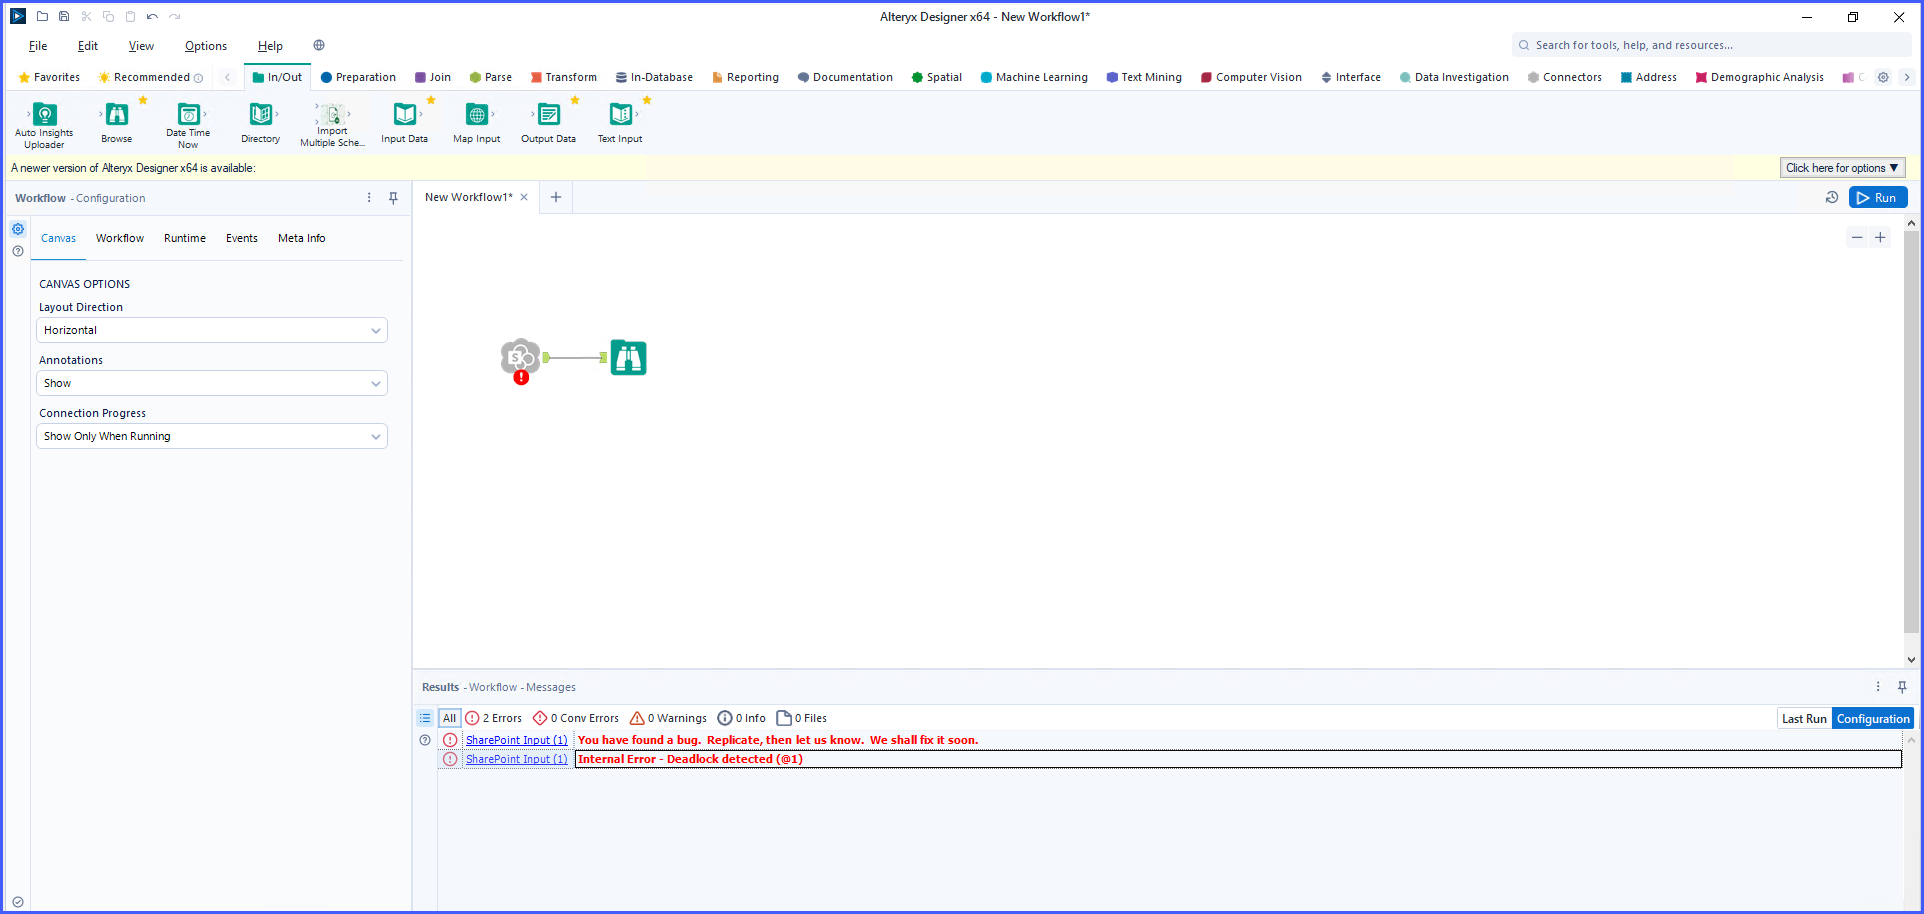Open SharePoint Input link in Deadlock error row
Screen dimensions: 1924x914
click(516, 759)
